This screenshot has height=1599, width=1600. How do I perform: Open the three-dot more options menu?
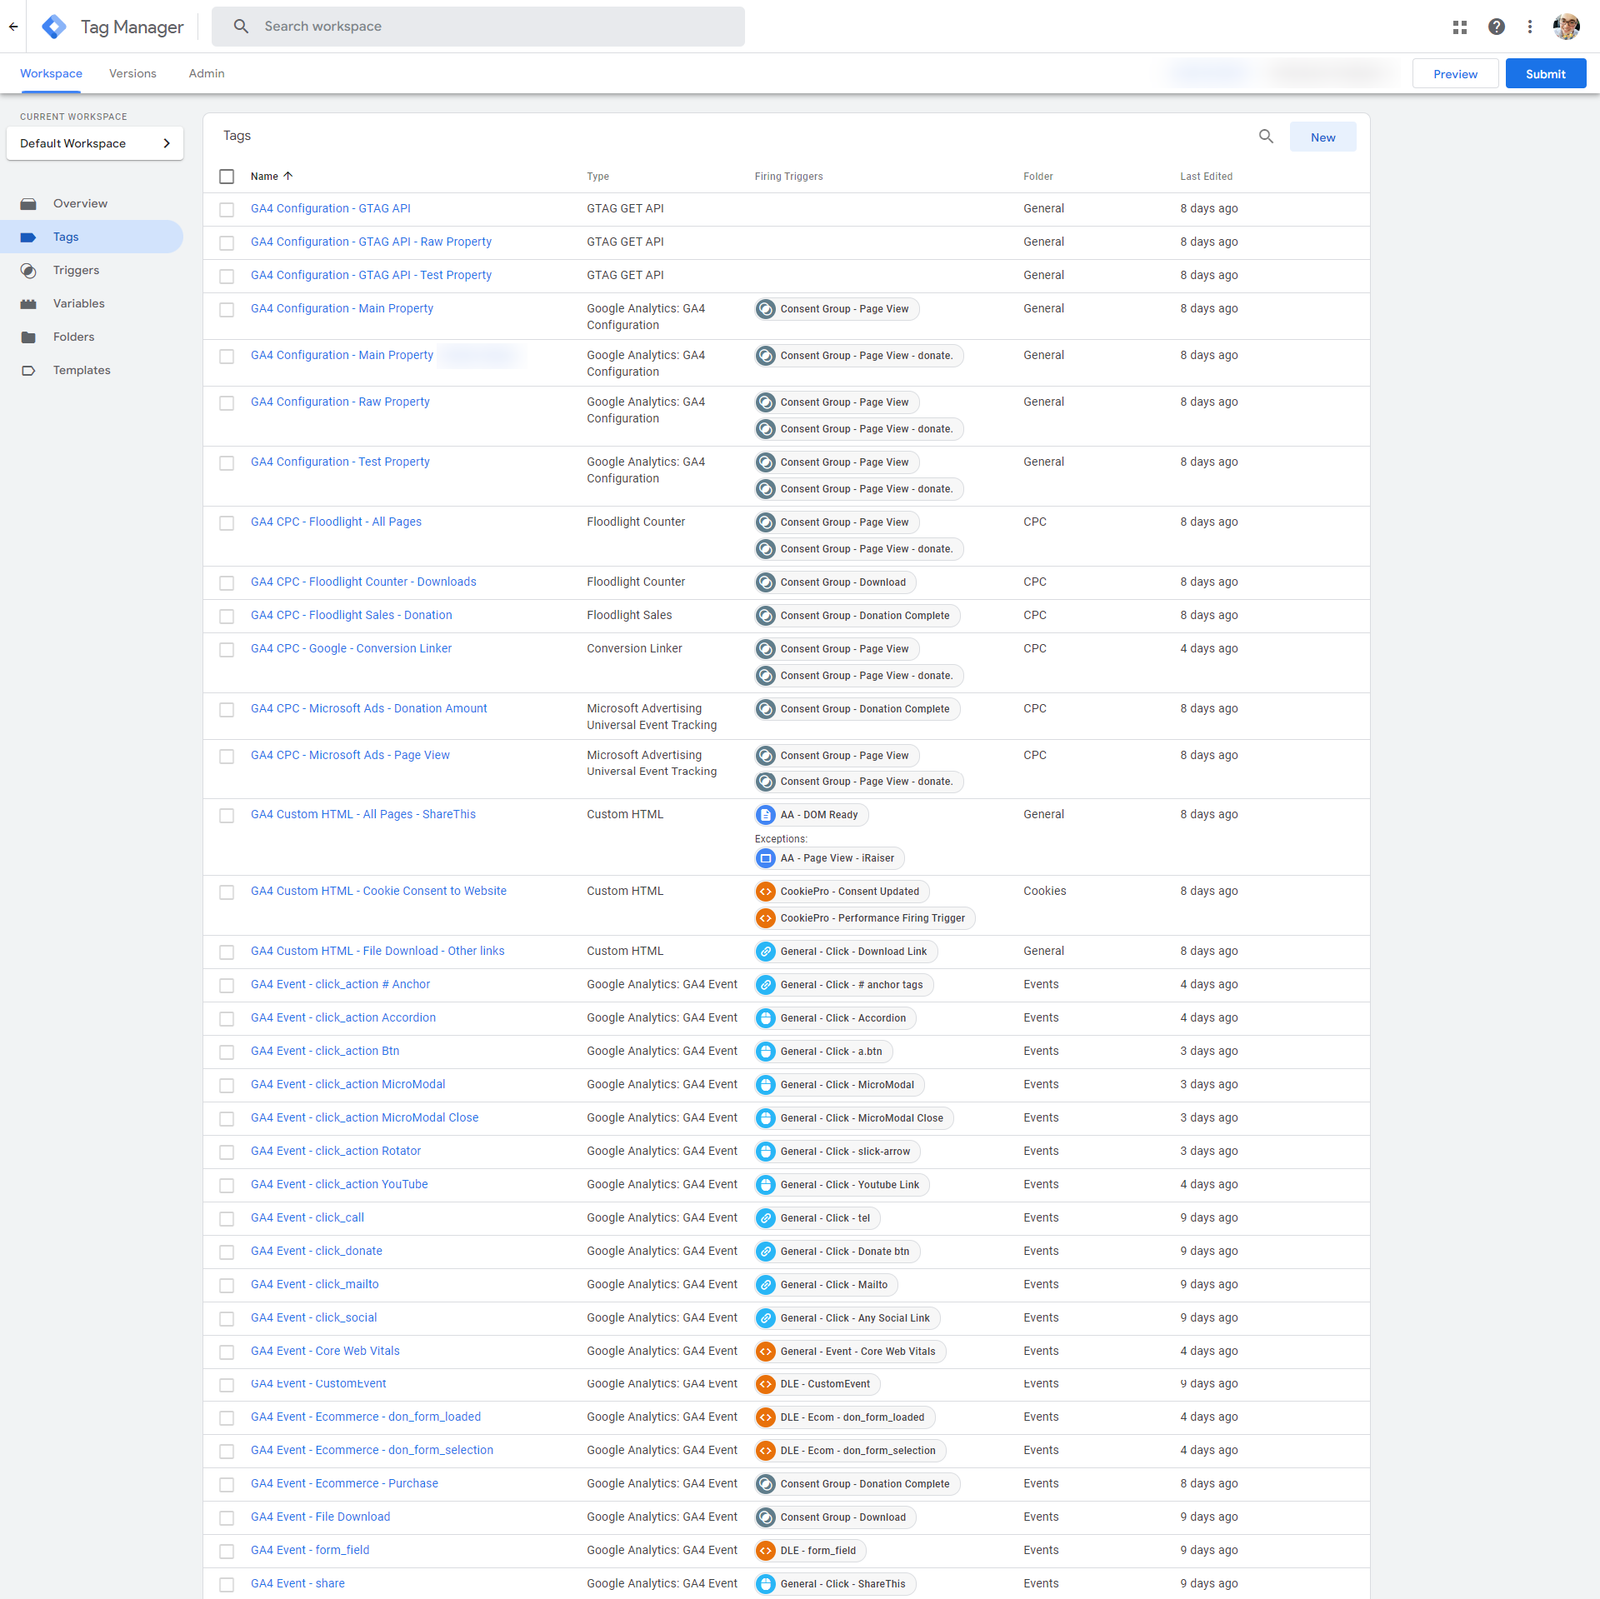click(1530, 27)
